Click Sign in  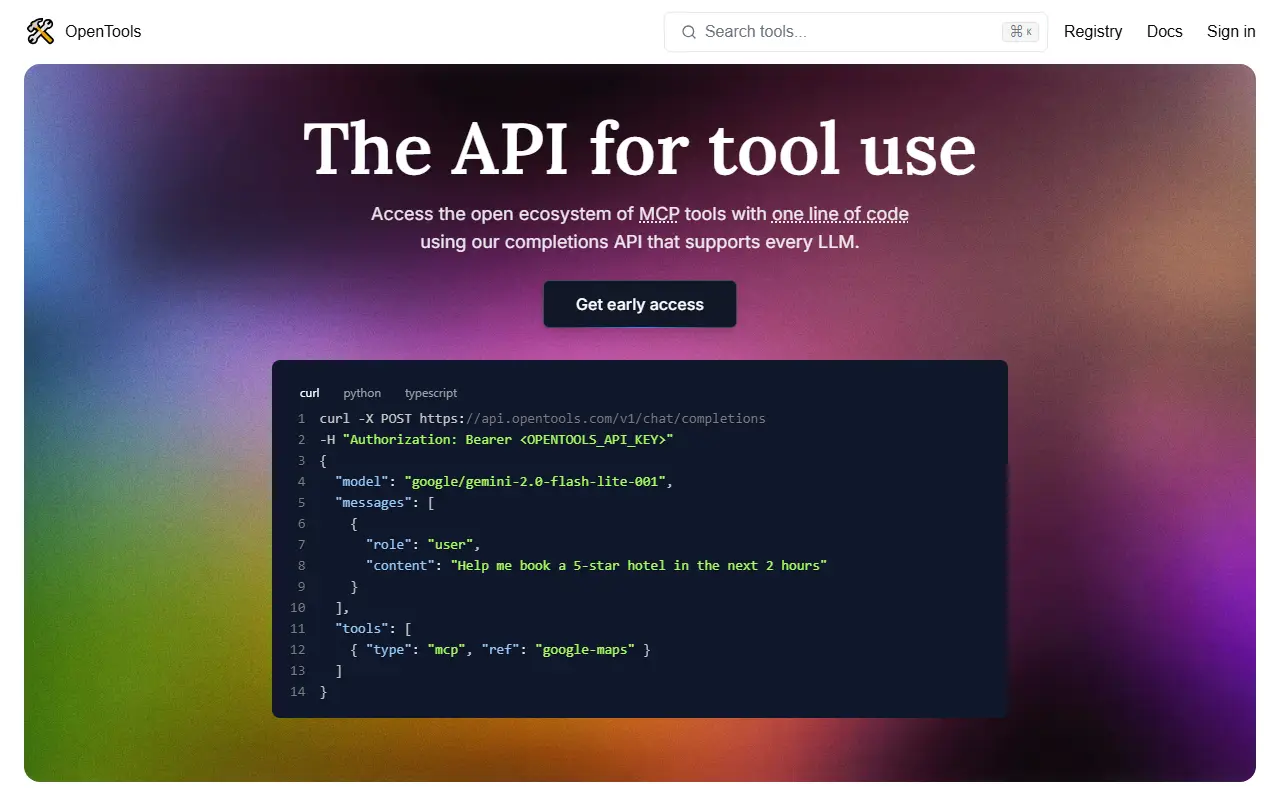pyautogui.click(x=1231, y=32)
